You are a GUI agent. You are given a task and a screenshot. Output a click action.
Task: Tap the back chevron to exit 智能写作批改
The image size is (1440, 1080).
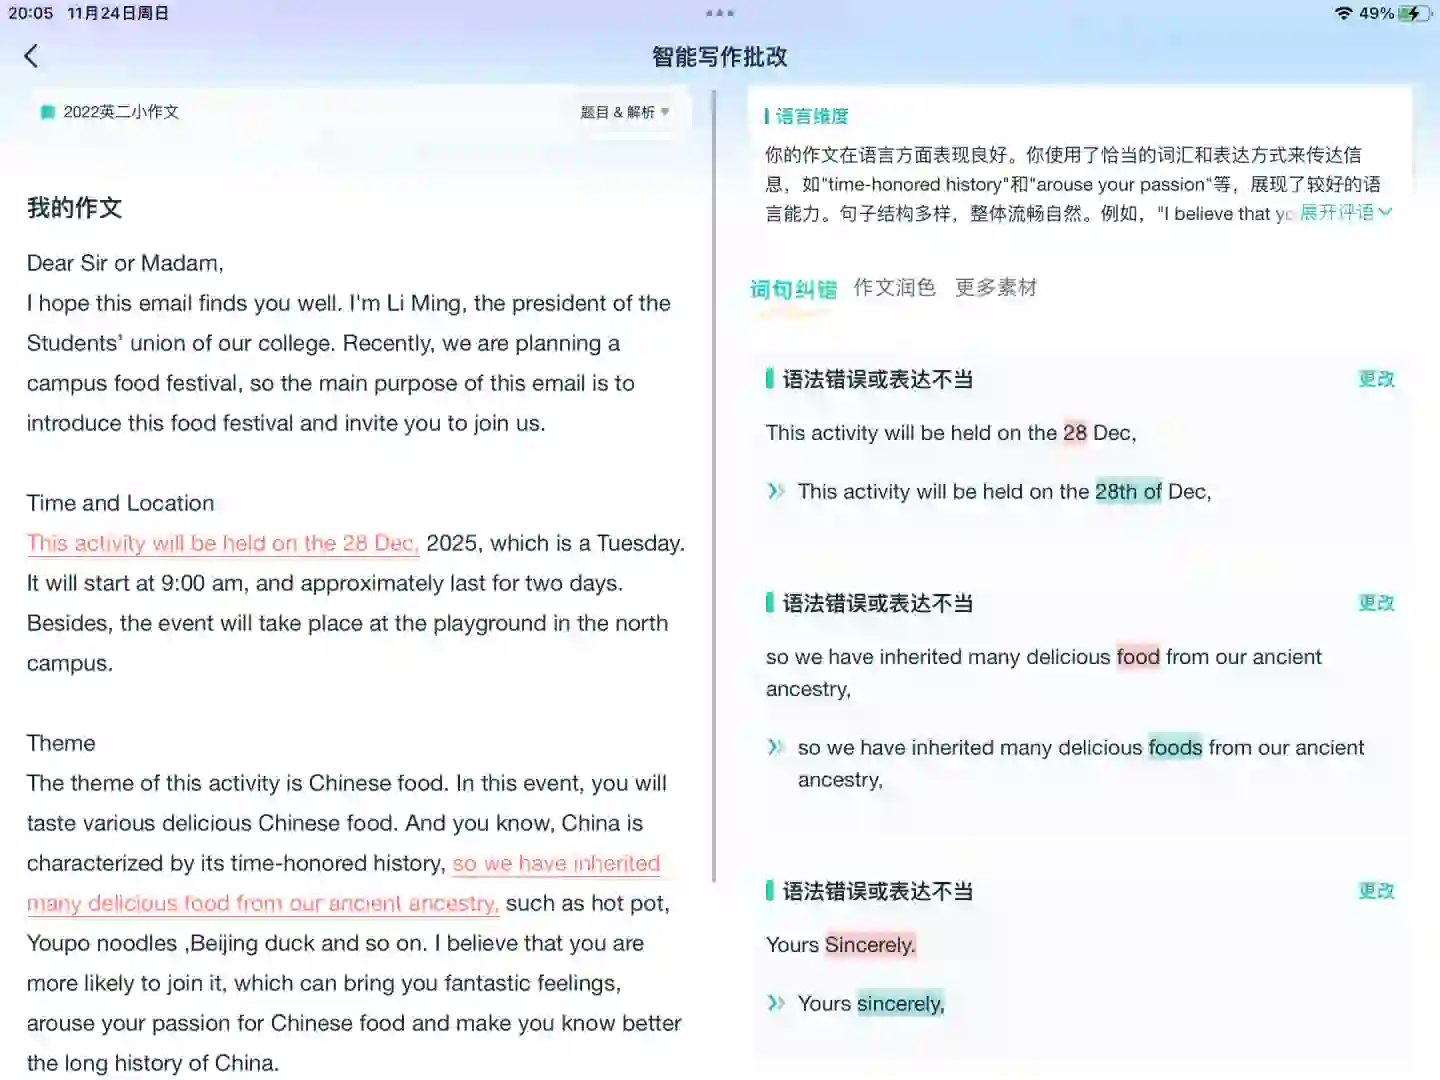32,55
